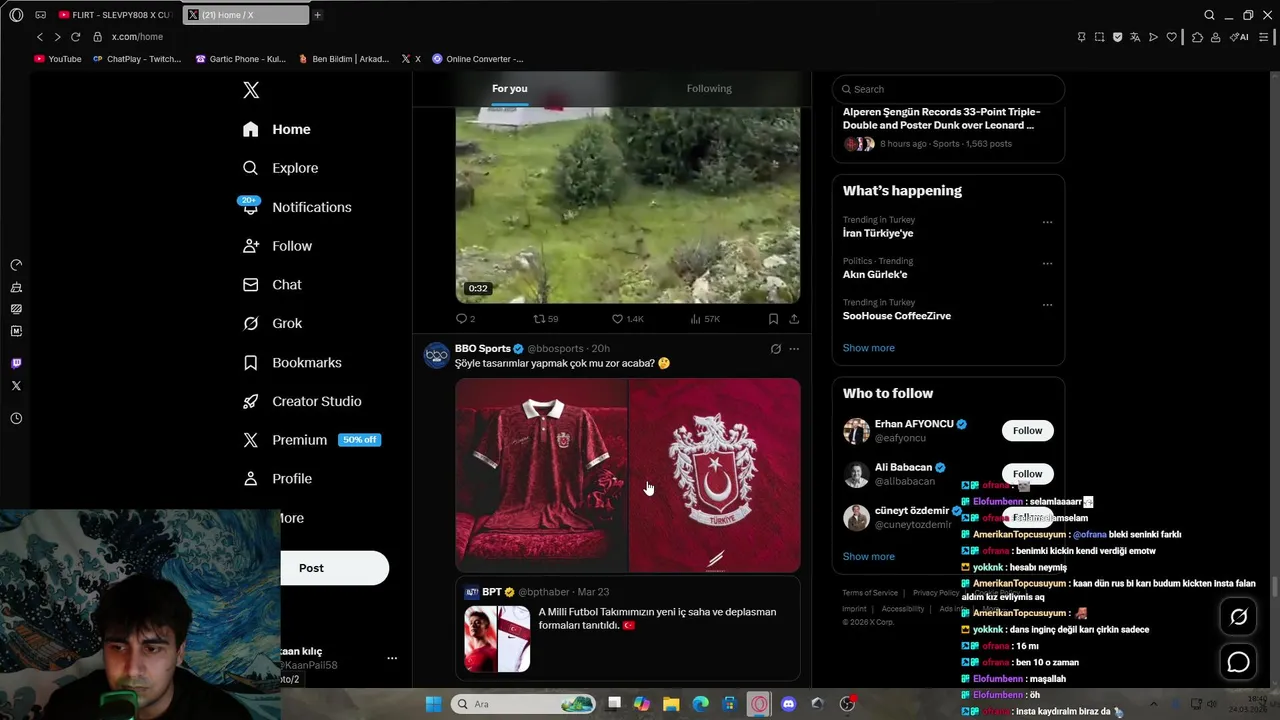This screenshot has height=720, width=1280.
Task: Repost the video post with 59 reposts
Action: click(545, 319)
